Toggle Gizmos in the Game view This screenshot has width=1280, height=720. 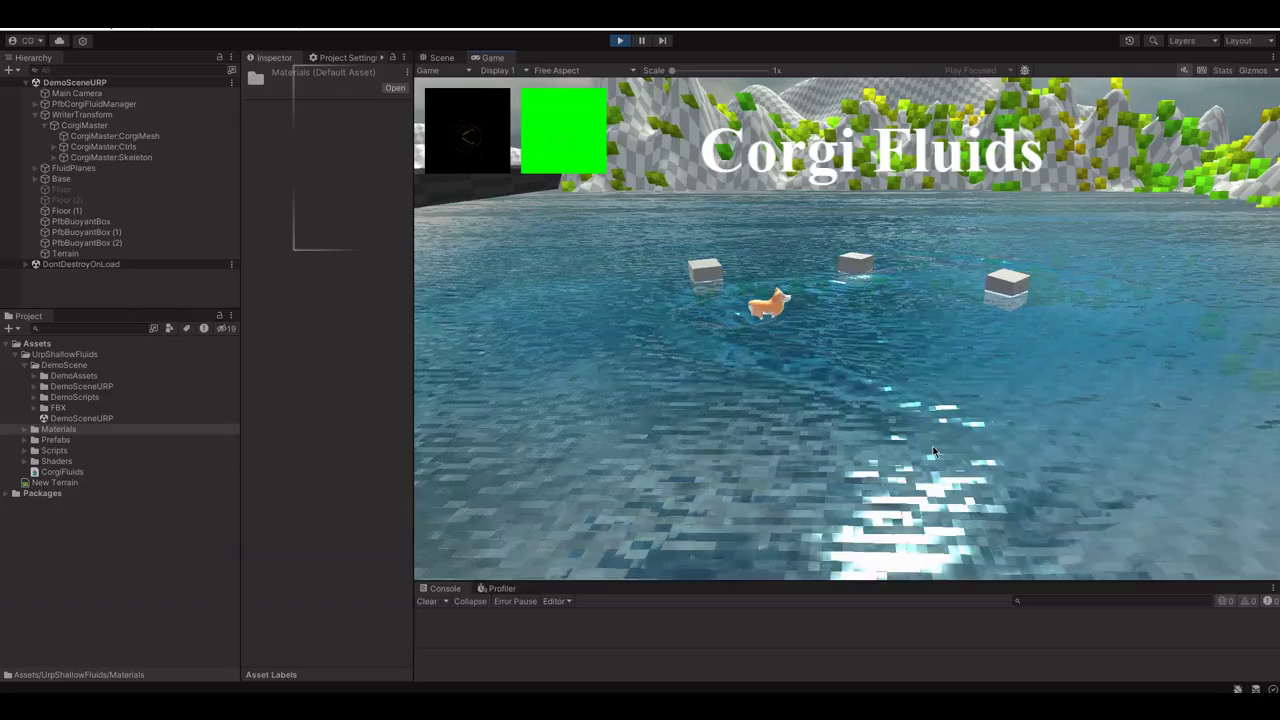[1253, 71]
